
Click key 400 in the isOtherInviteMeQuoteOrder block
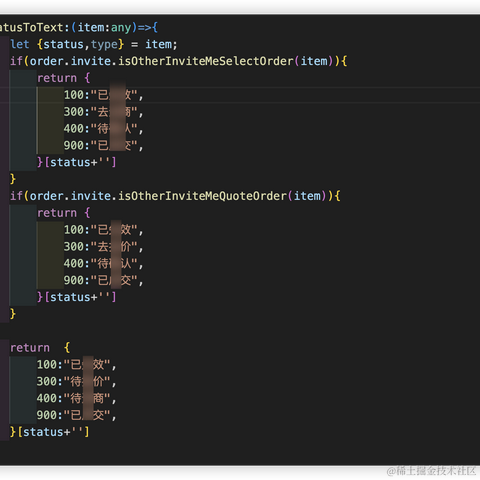point(74,263)
